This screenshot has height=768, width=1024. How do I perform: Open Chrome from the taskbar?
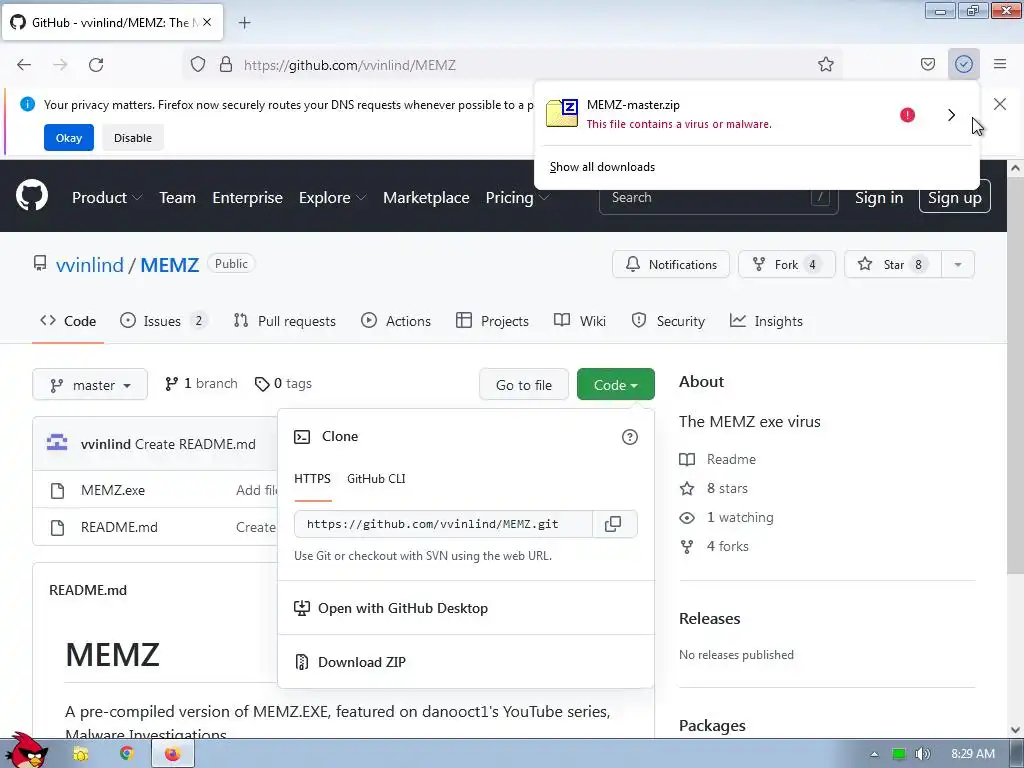coord(127,754)
